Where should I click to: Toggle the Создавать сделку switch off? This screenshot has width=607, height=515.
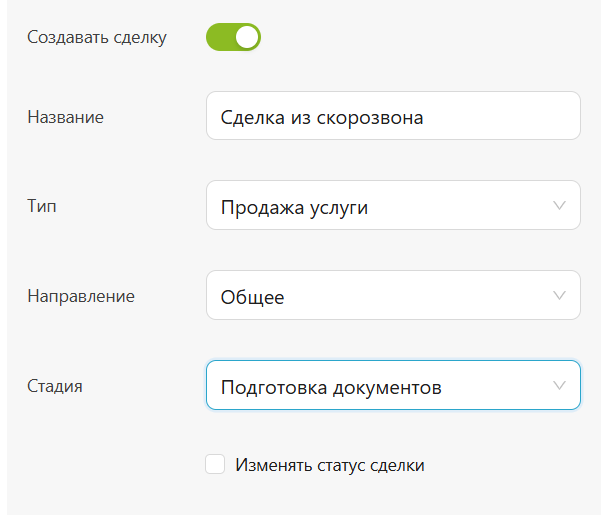click(x=233, y=38)
